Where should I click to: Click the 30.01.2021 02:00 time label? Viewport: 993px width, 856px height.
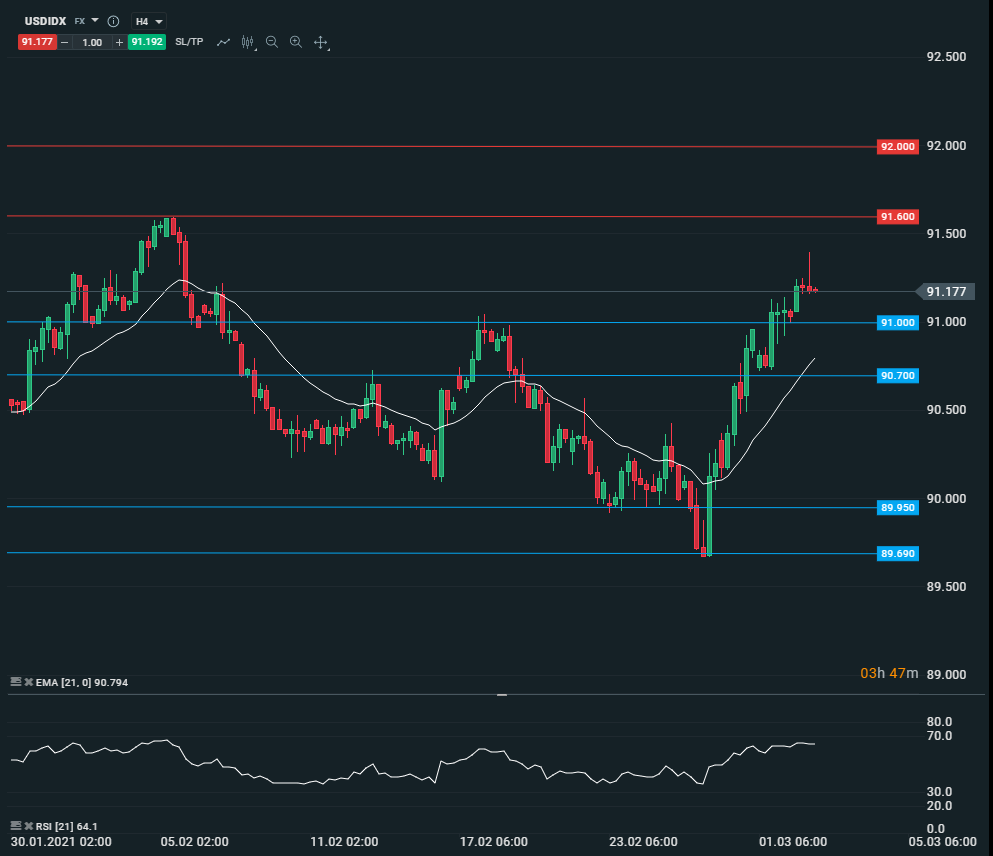tap(61, 842)
